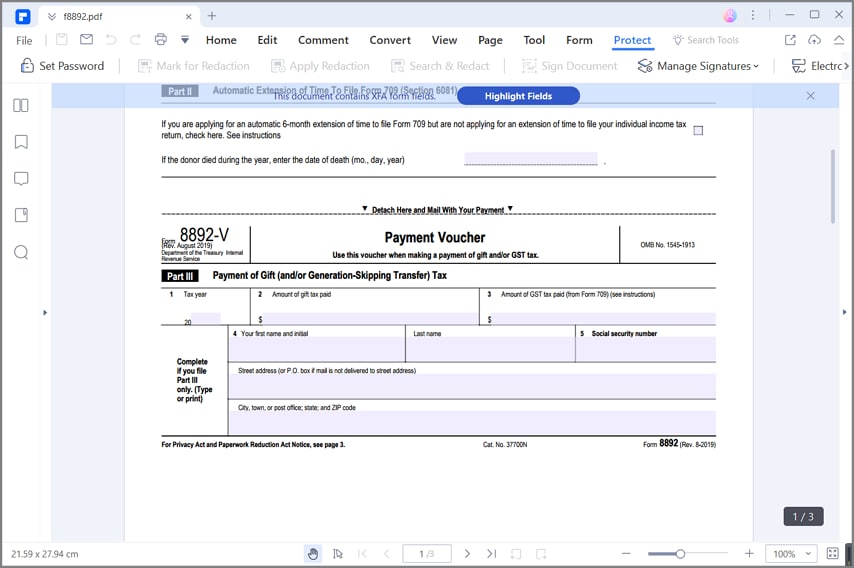Go to first page icon
Viewport: 854px width, 568px height.
(x=362, y=554)
